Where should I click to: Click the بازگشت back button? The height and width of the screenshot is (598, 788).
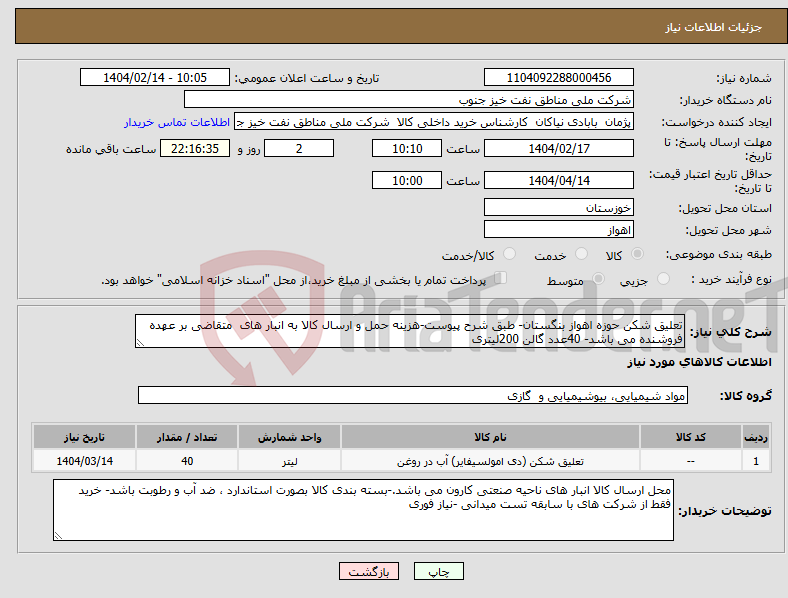(369, 571)
